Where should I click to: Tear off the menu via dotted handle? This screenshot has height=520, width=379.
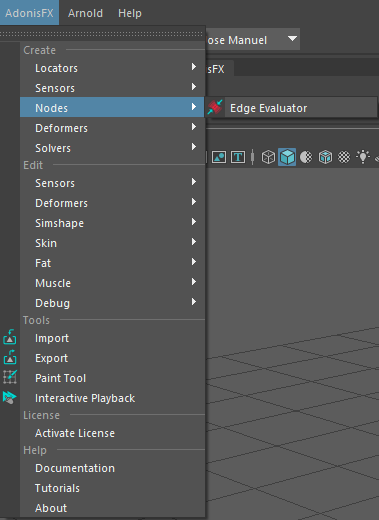tap(102, 34)
